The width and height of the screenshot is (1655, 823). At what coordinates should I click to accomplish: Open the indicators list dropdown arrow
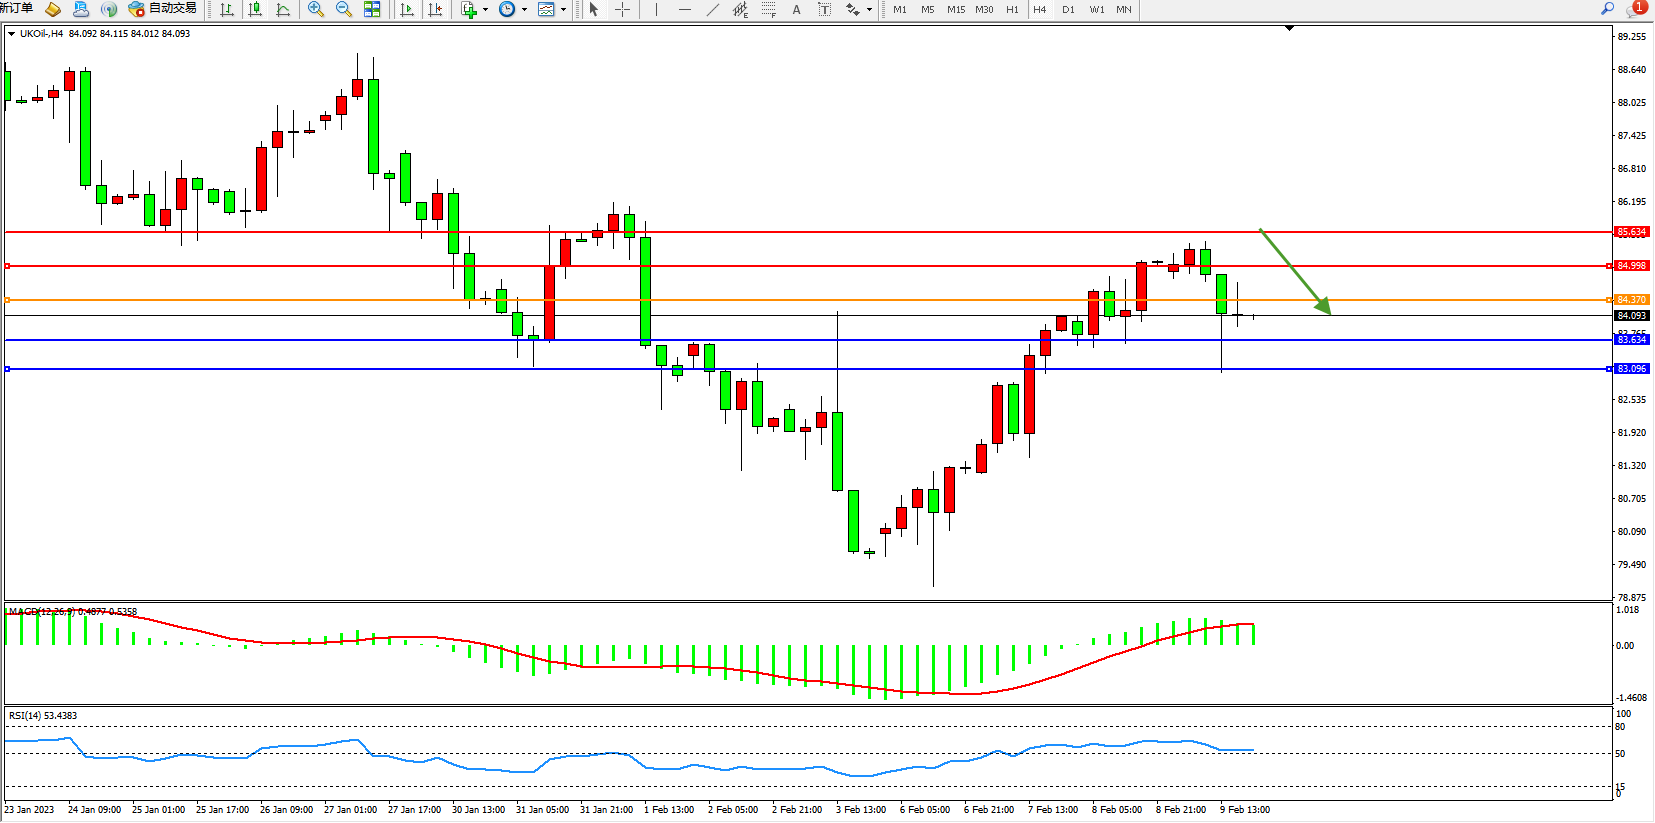tap(485, 10)
